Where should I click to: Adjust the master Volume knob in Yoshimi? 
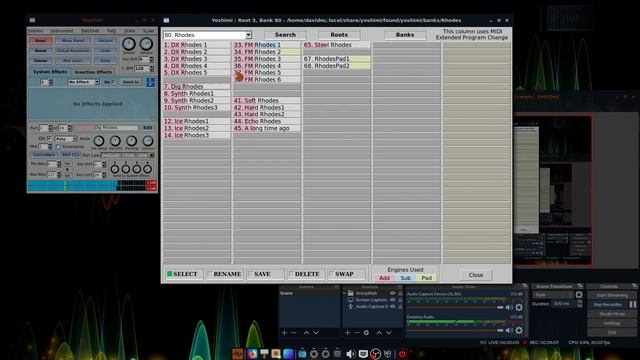tap(146, 44)
